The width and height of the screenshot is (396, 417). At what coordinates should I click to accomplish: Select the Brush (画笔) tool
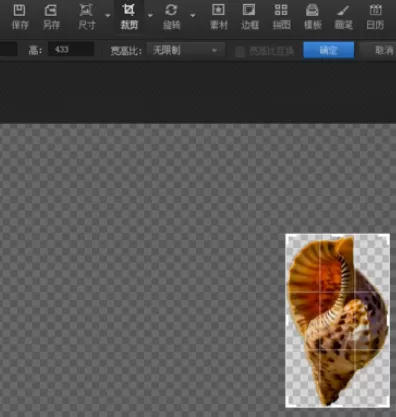coord(343,17)
